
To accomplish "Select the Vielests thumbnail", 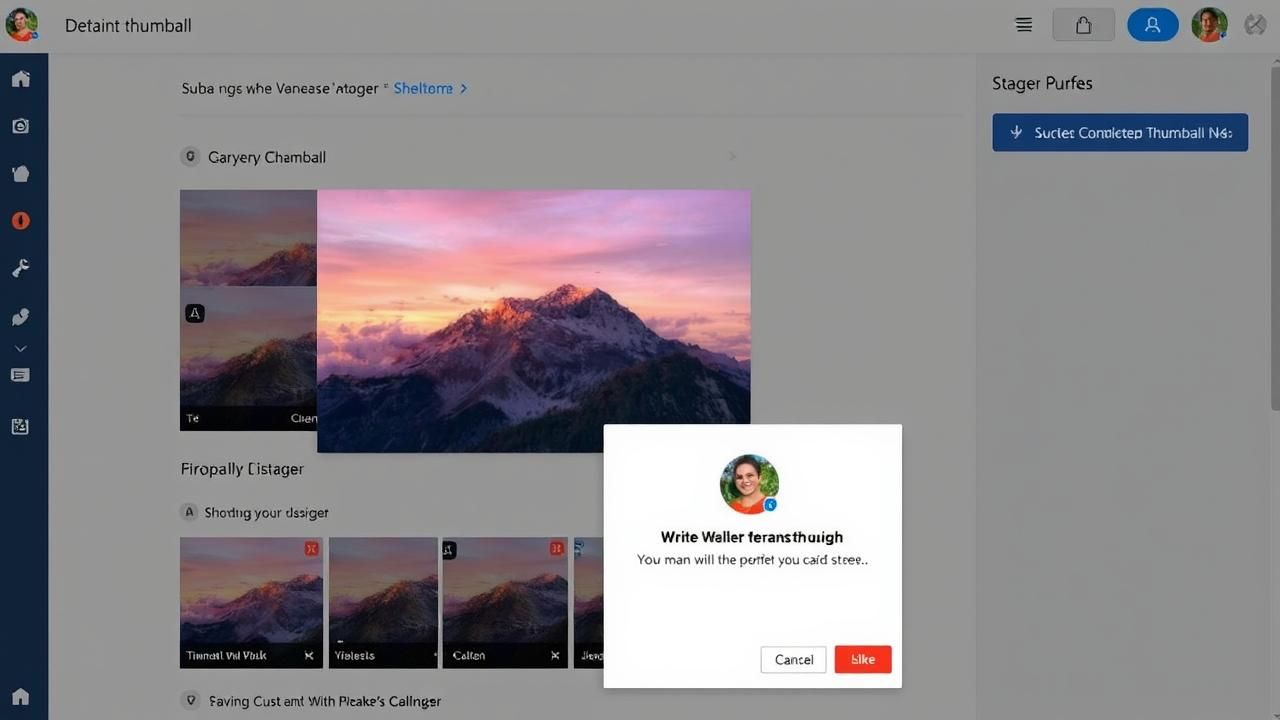I will [x=383, y=602].
